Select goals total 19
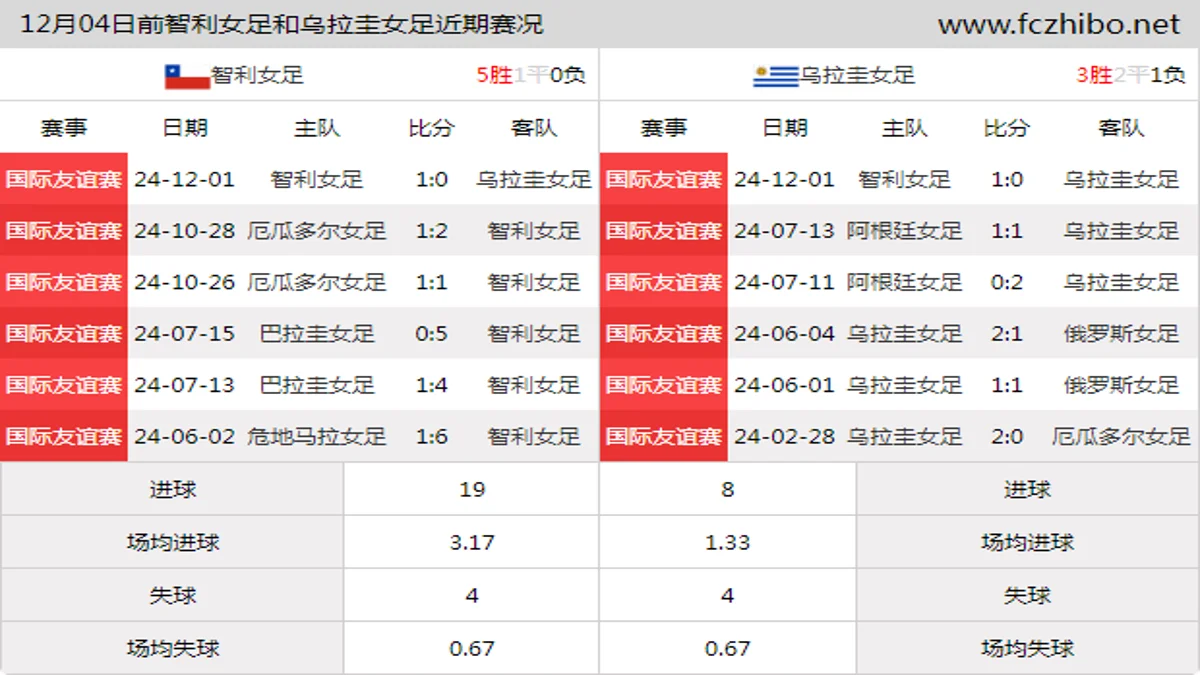The height and width of the screenshot is (675, 1200). pyautogui.click(x=472, y=489)
